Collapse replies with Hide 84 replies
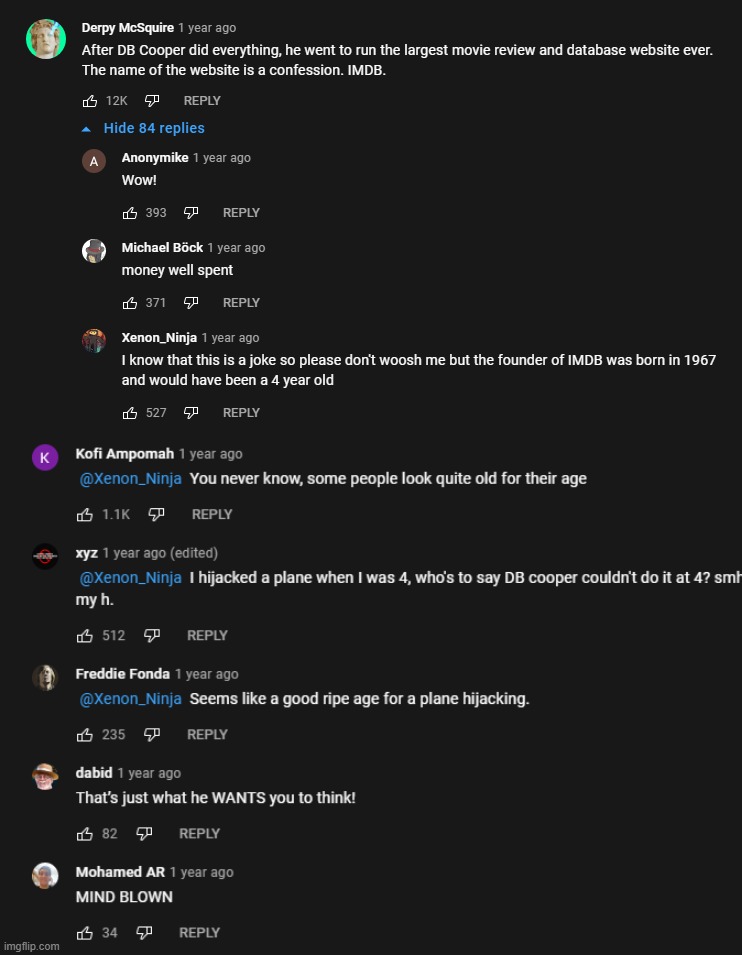Screen dimensions: 742x955 154,128
